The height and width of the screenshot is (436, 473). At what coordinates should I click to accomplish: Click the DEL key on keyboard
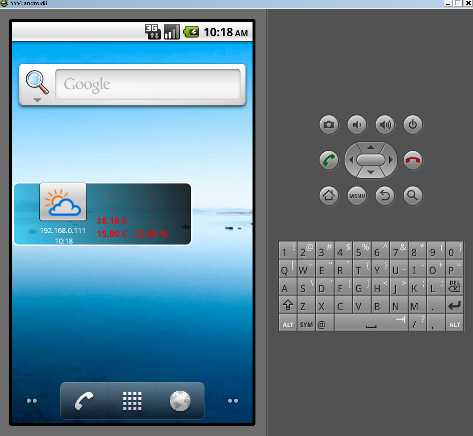tap(454, 287)
